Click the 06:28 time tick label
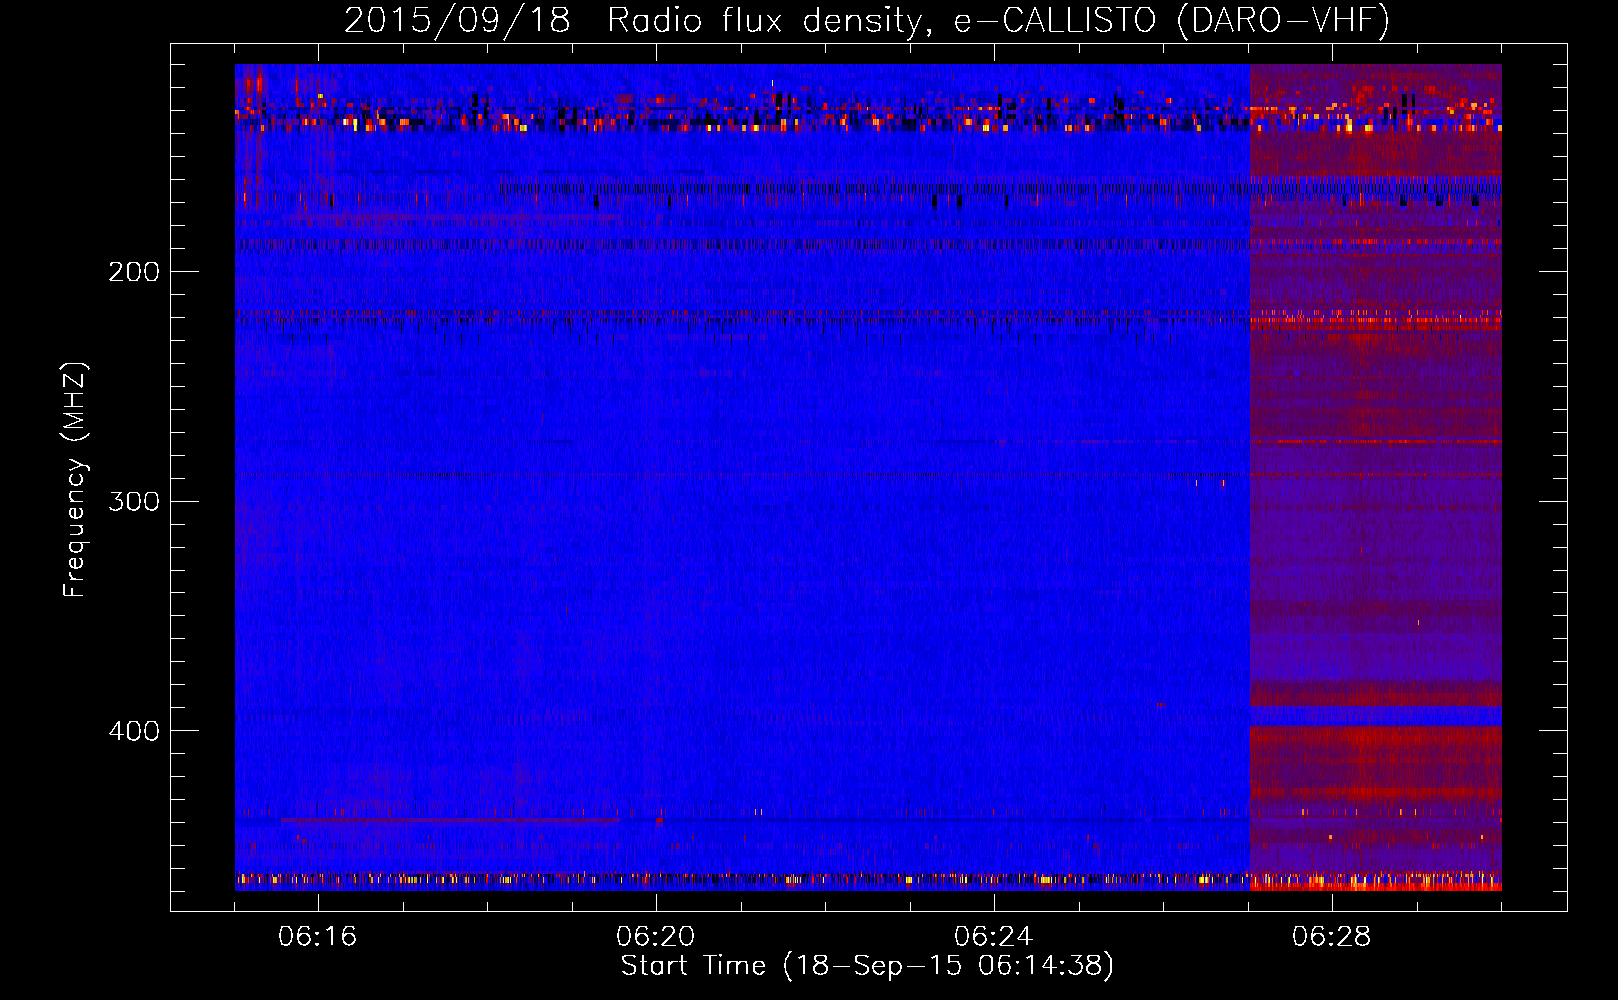The image size is (1618, 1000). 1332,937
